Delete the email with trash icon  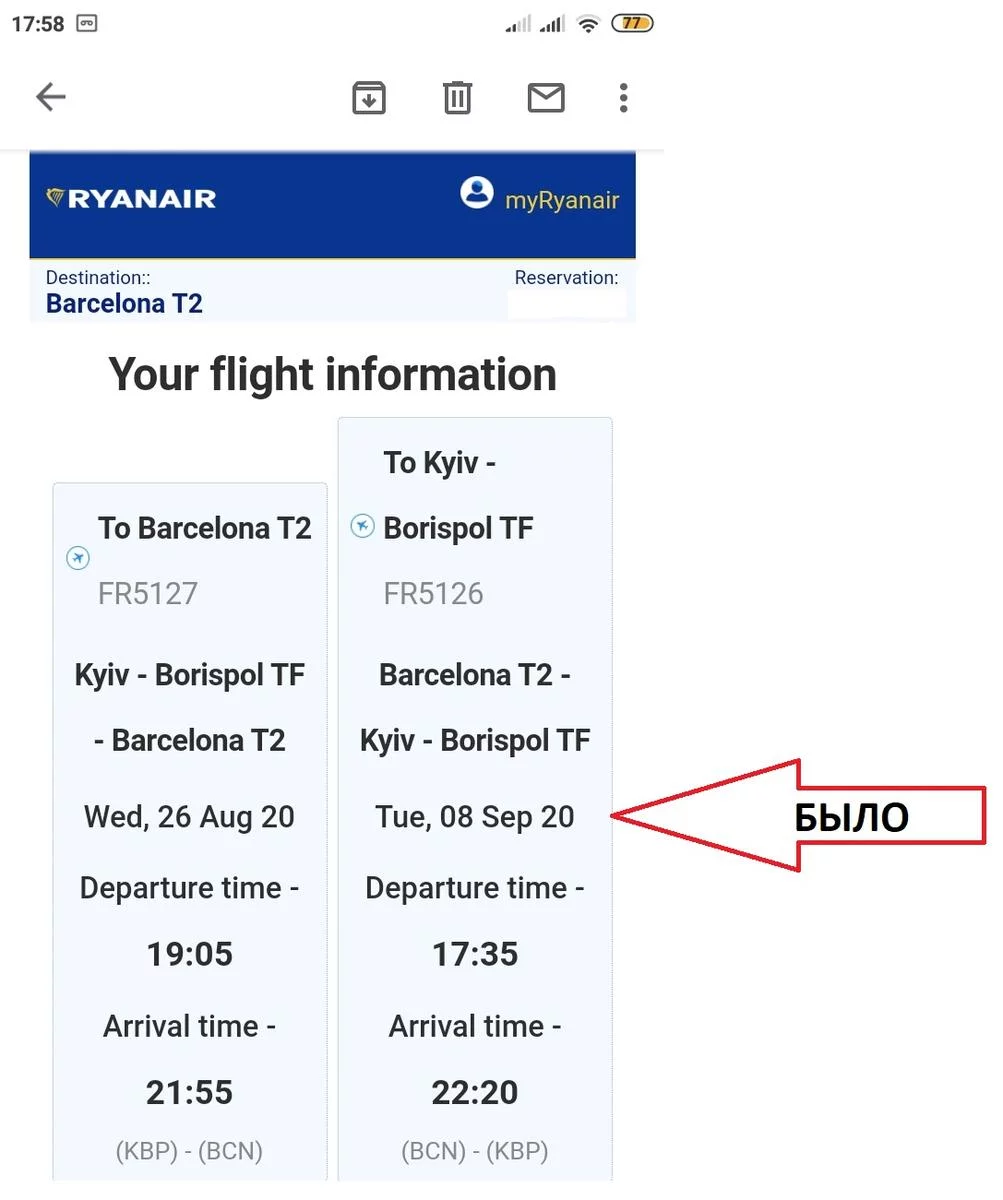point(457,97)
